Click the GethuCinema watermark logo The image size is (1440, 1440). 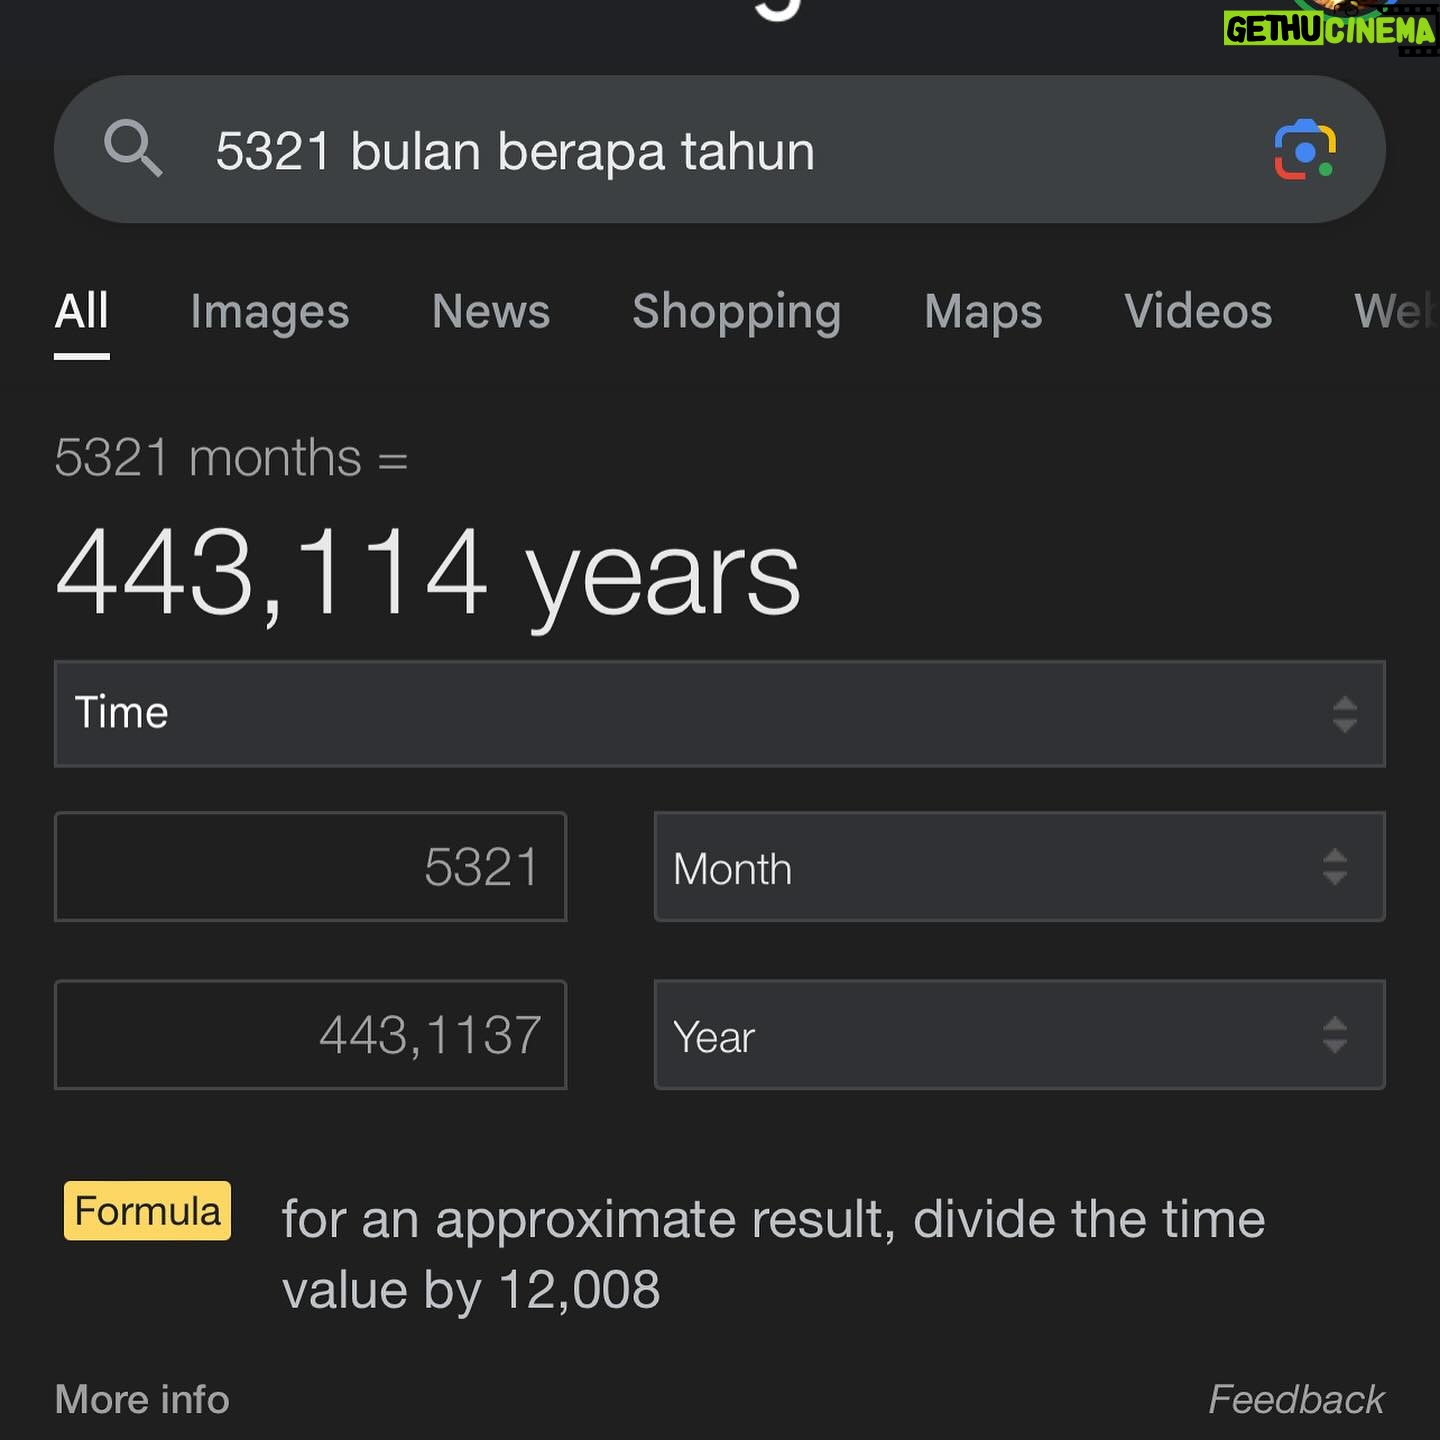[x=1331, y=28]
